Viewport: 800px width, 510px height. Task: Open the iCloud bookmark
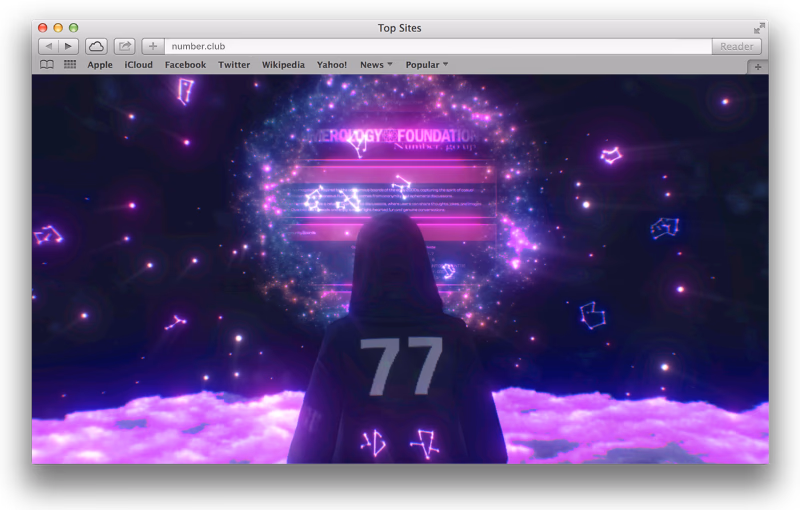click(x=139, y=65)
